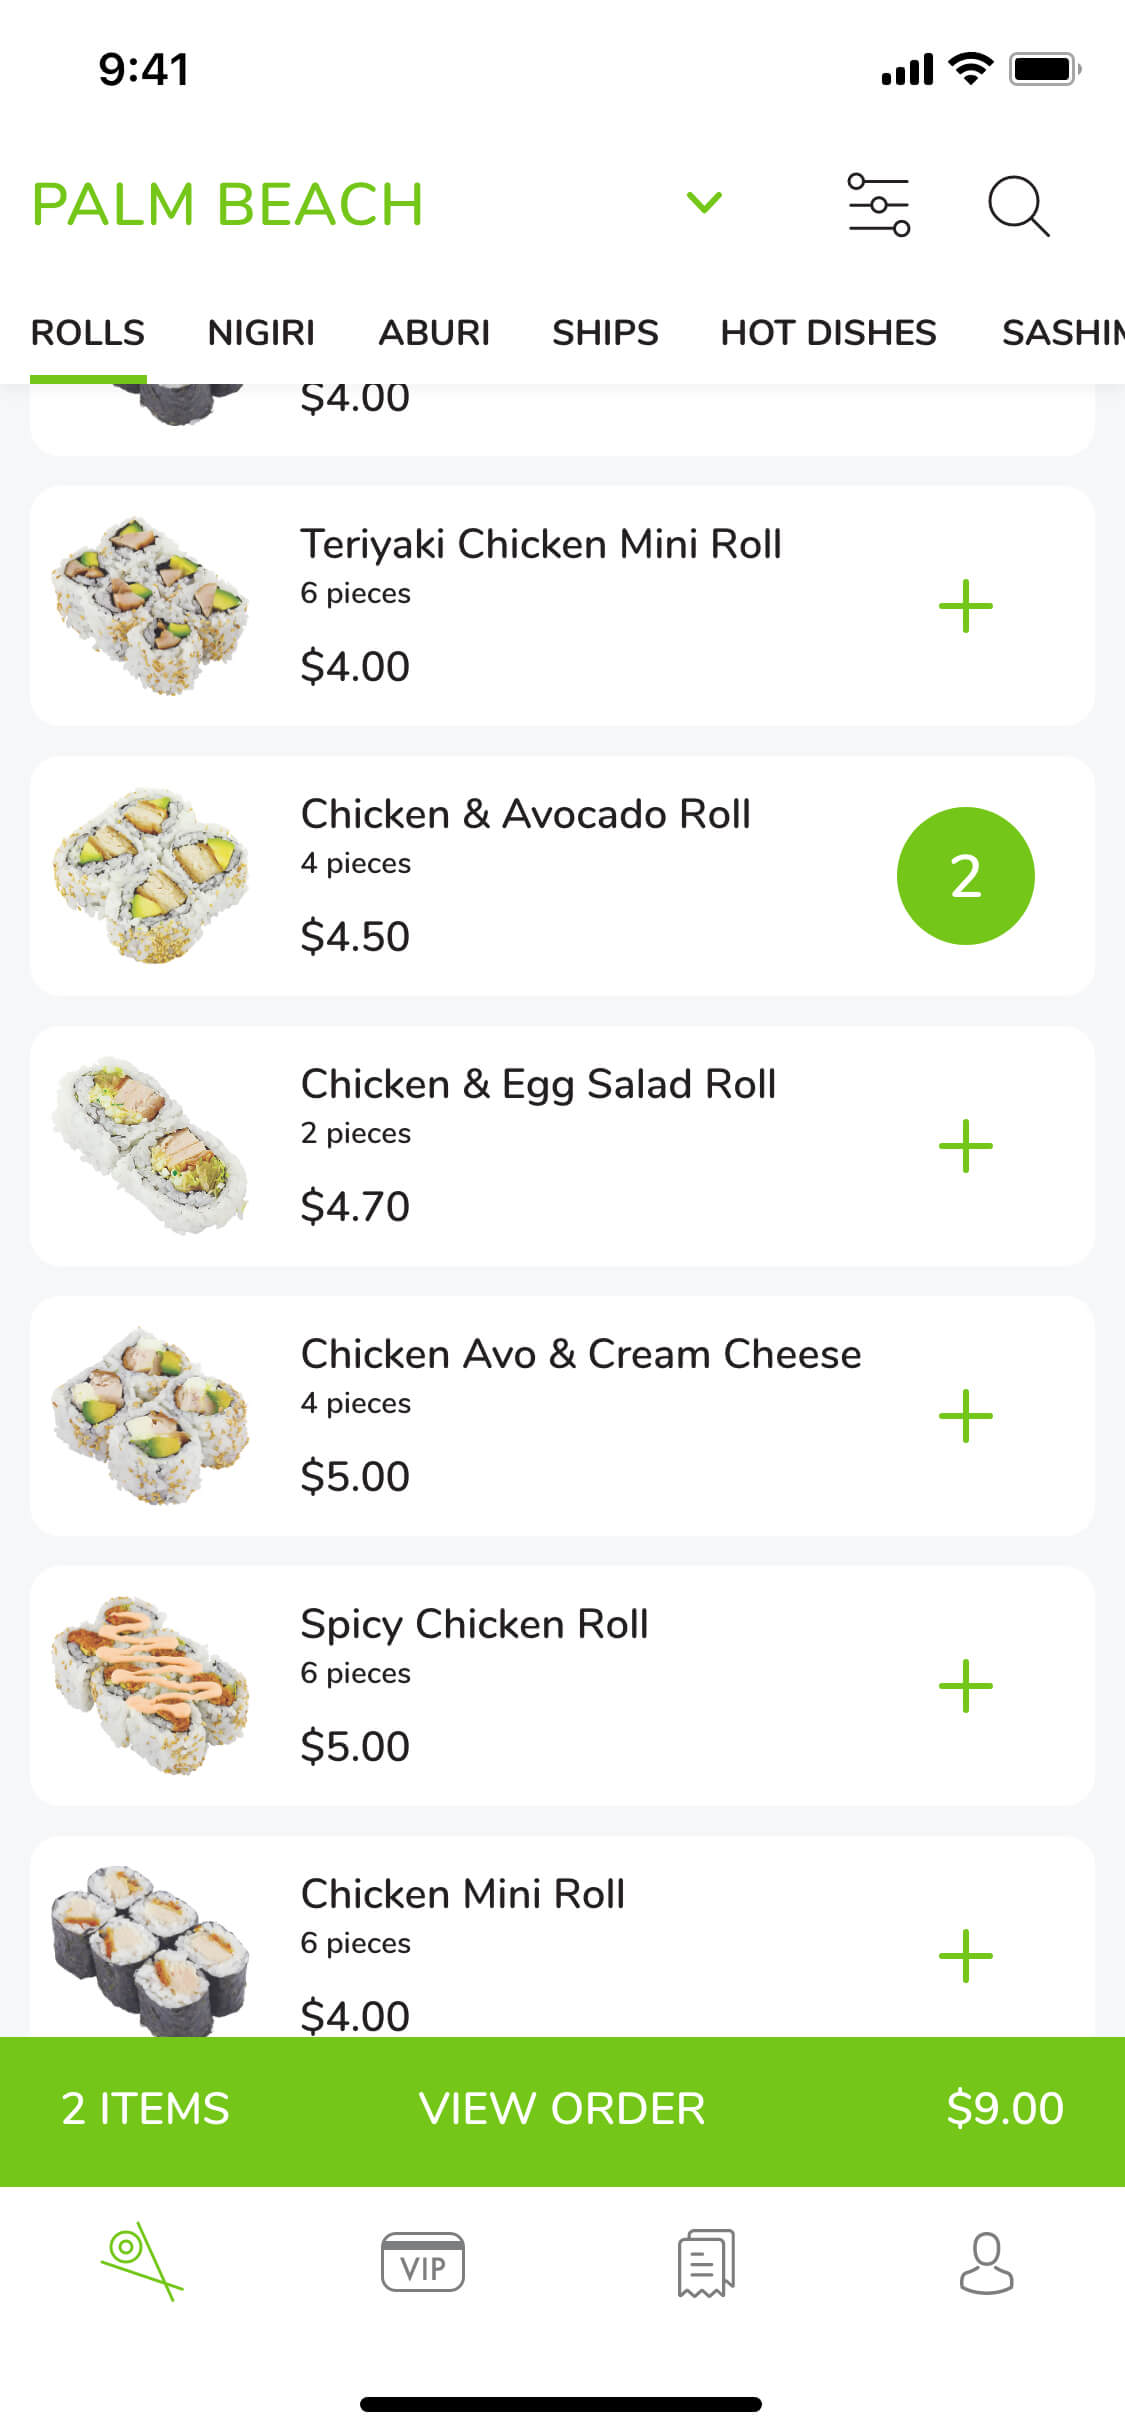The image size is (1125, 2436).
Task: Add Teriyaki Chicken Mini Roll to order
Action: [965, 606]
